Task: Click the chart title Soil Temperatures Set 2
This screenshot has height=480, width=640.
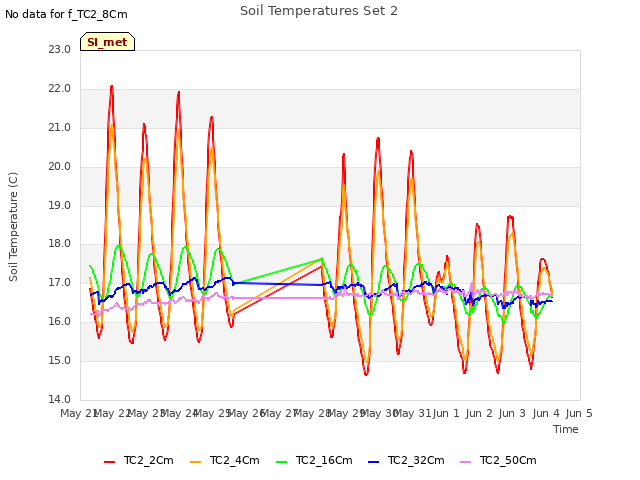Action: (x=319, y=11)
